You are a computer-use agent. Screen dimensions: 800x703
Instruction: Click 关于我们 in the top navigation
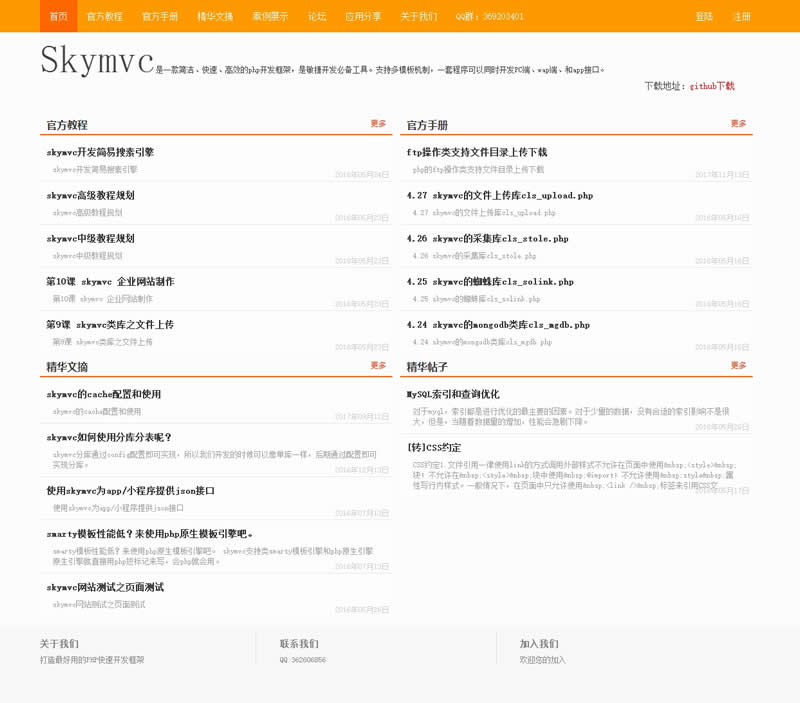pos(418,16)
